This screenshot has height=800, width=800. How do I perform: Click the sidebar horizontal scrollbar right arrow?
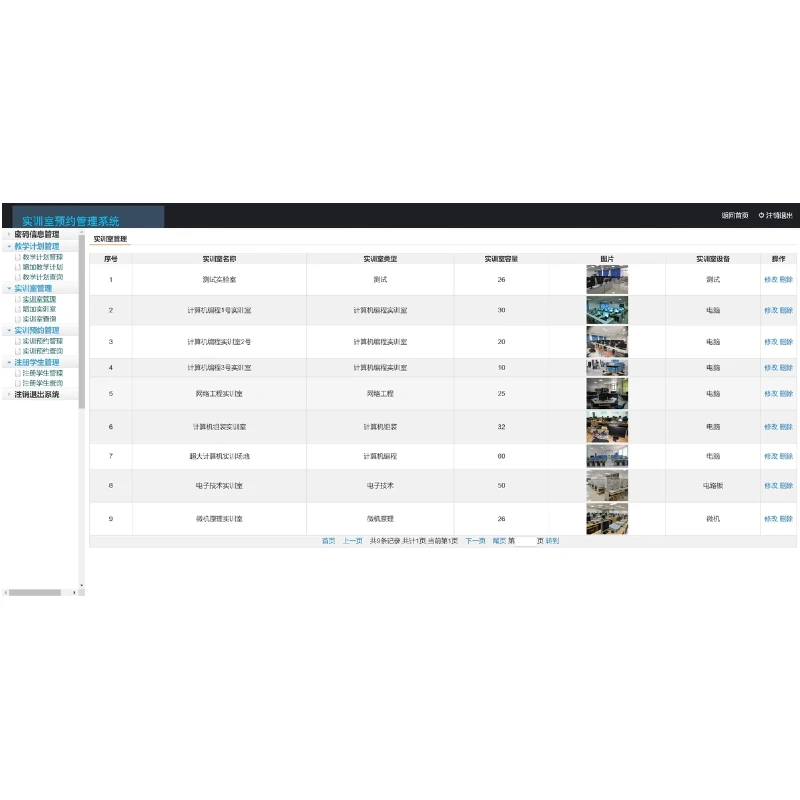coord(74,593)
